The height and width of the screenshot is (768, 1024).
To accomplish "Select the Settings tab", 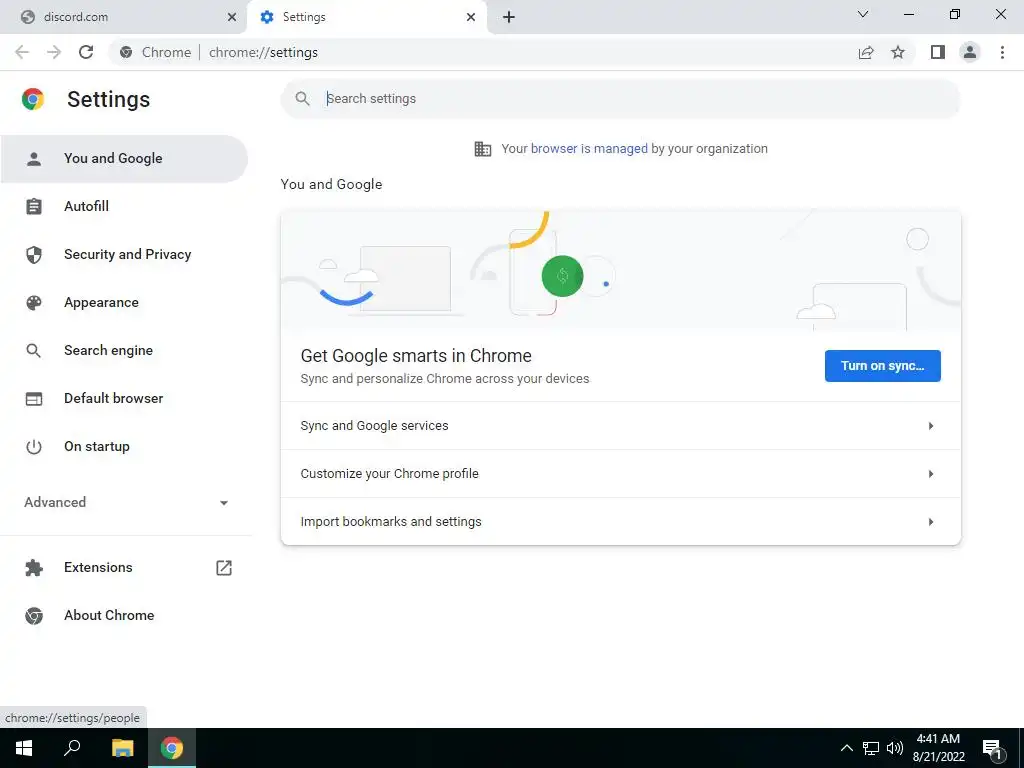I will coord(366,17).
